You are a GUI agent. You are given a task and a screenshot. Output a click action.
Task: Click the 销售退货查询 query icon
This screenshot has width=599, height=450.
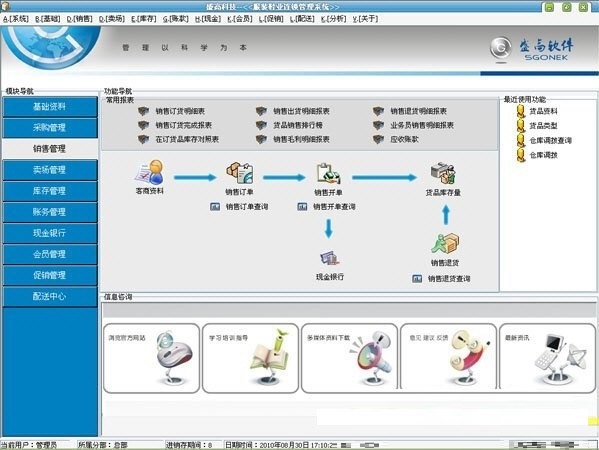417,278
